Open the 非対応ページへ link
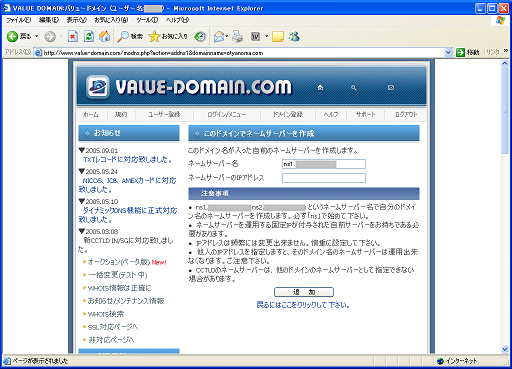The width and height of the screenshot is (512, 369). tap(111, 340)
